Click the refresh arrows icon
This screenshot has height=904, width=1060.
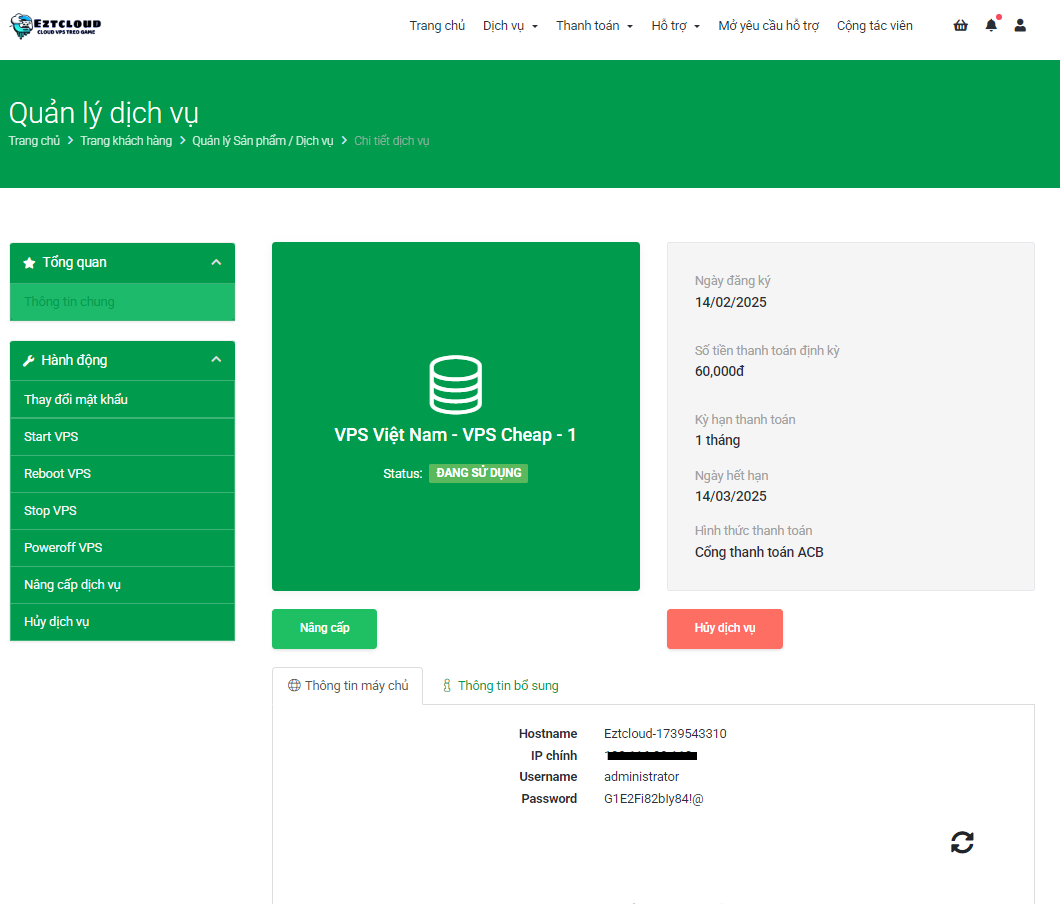(x=962, y=842)
